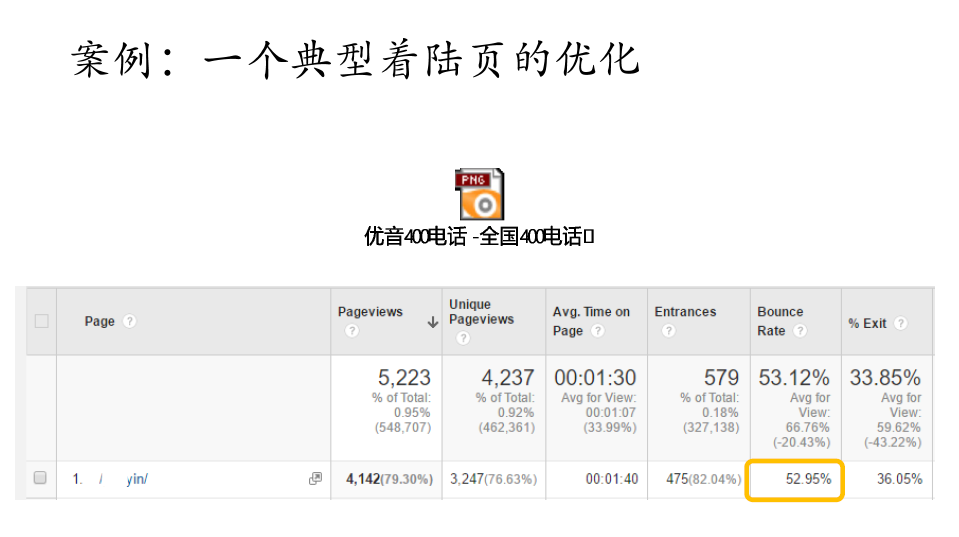The height and width of the screenshot is (537, 959).
Task: Open page in new window icon in row 1
Action: [315, 479]
